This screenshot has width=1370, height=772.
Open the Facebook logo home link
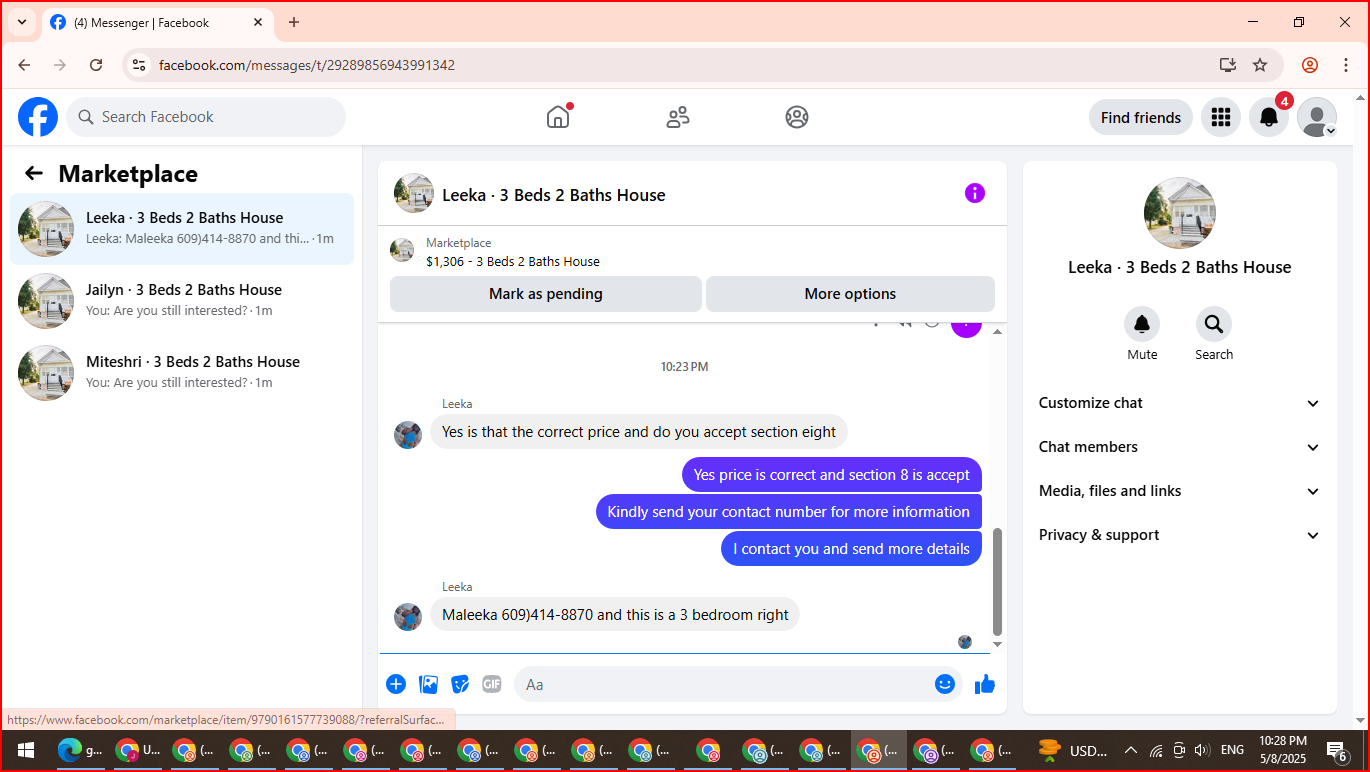coord(38,117)
